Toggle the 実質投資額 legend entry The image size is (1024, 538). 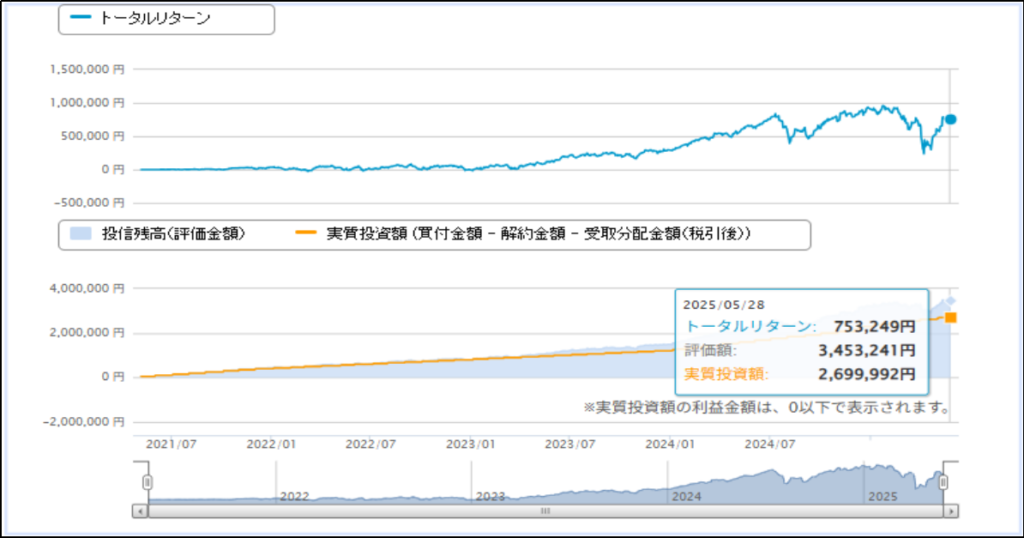(x=523, y=233)
